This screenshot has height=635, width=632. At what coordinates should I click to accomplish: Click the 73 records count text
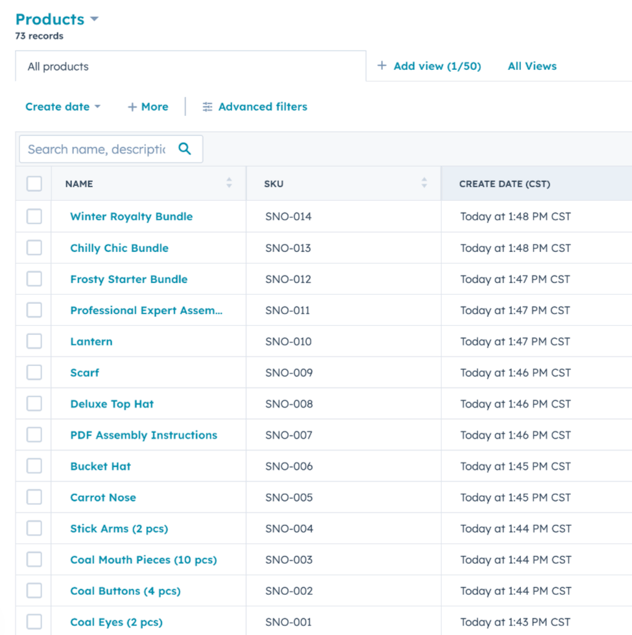coord(39,36)
